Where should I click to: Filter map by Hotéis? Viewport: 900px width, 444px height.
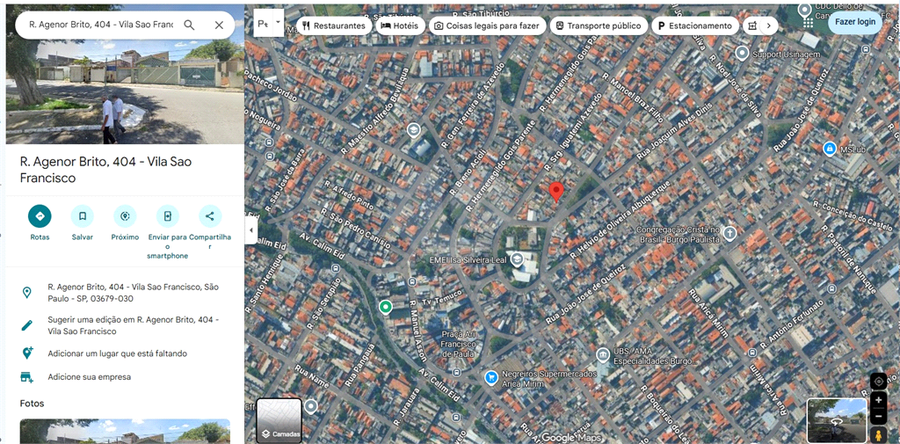coord(400,25)
